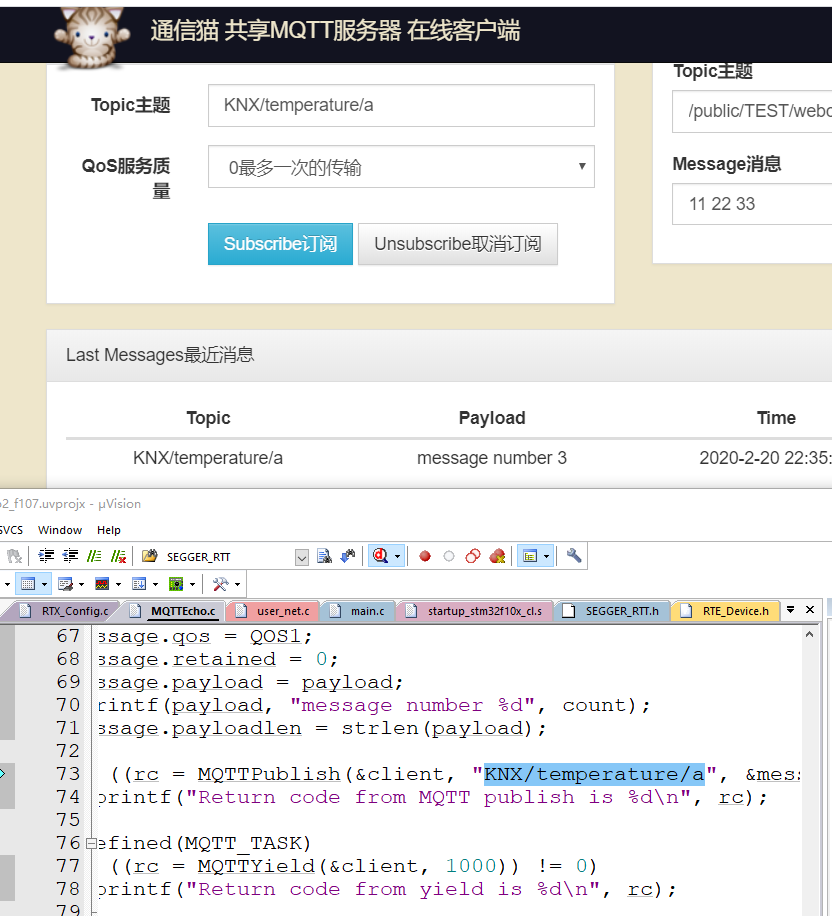The image size is (832, 916).
Task: Click the Subscribe订阅 button
Action: pos(280,244)
